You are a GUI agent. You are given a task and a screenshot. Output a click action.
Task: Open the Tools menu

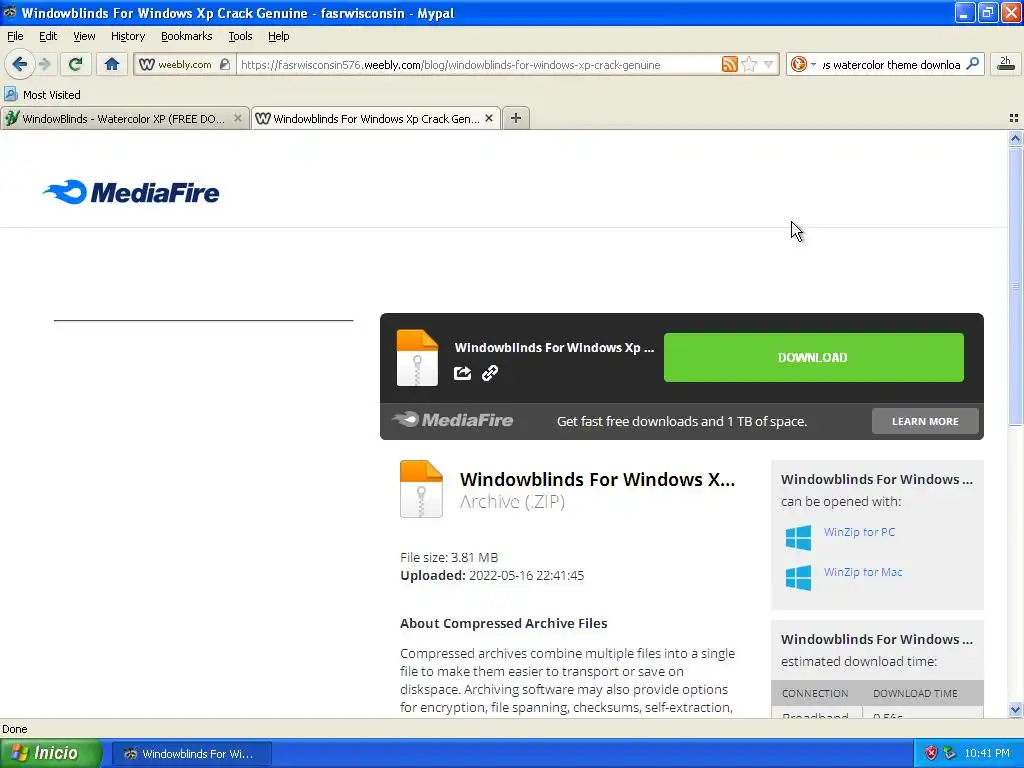point(240,36)
